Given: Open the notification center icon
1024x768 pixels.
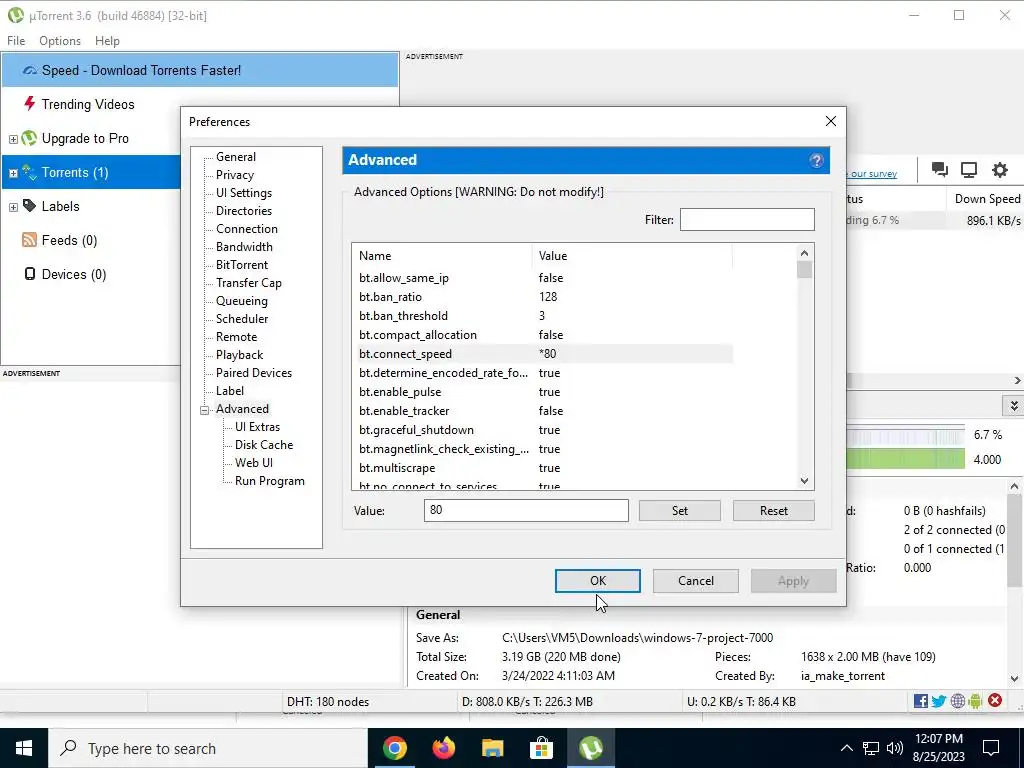Looking at the screenshot, I should click(x=991, y=748).
